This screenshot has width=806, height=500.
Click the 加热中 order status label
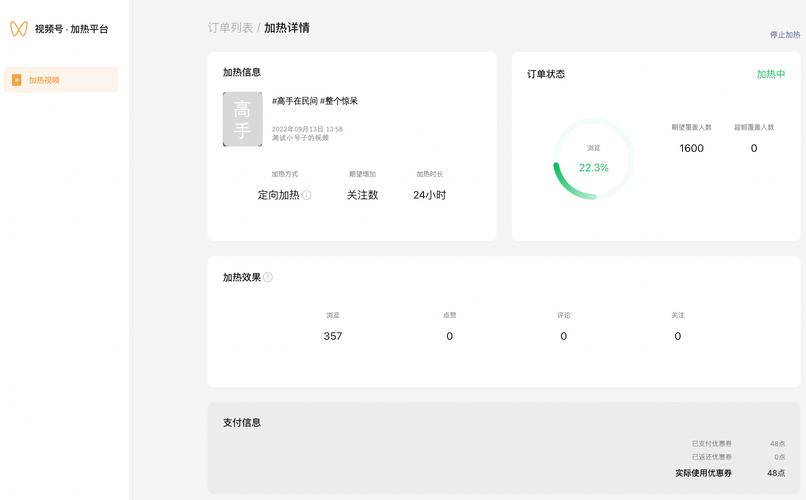pos(770,74)
